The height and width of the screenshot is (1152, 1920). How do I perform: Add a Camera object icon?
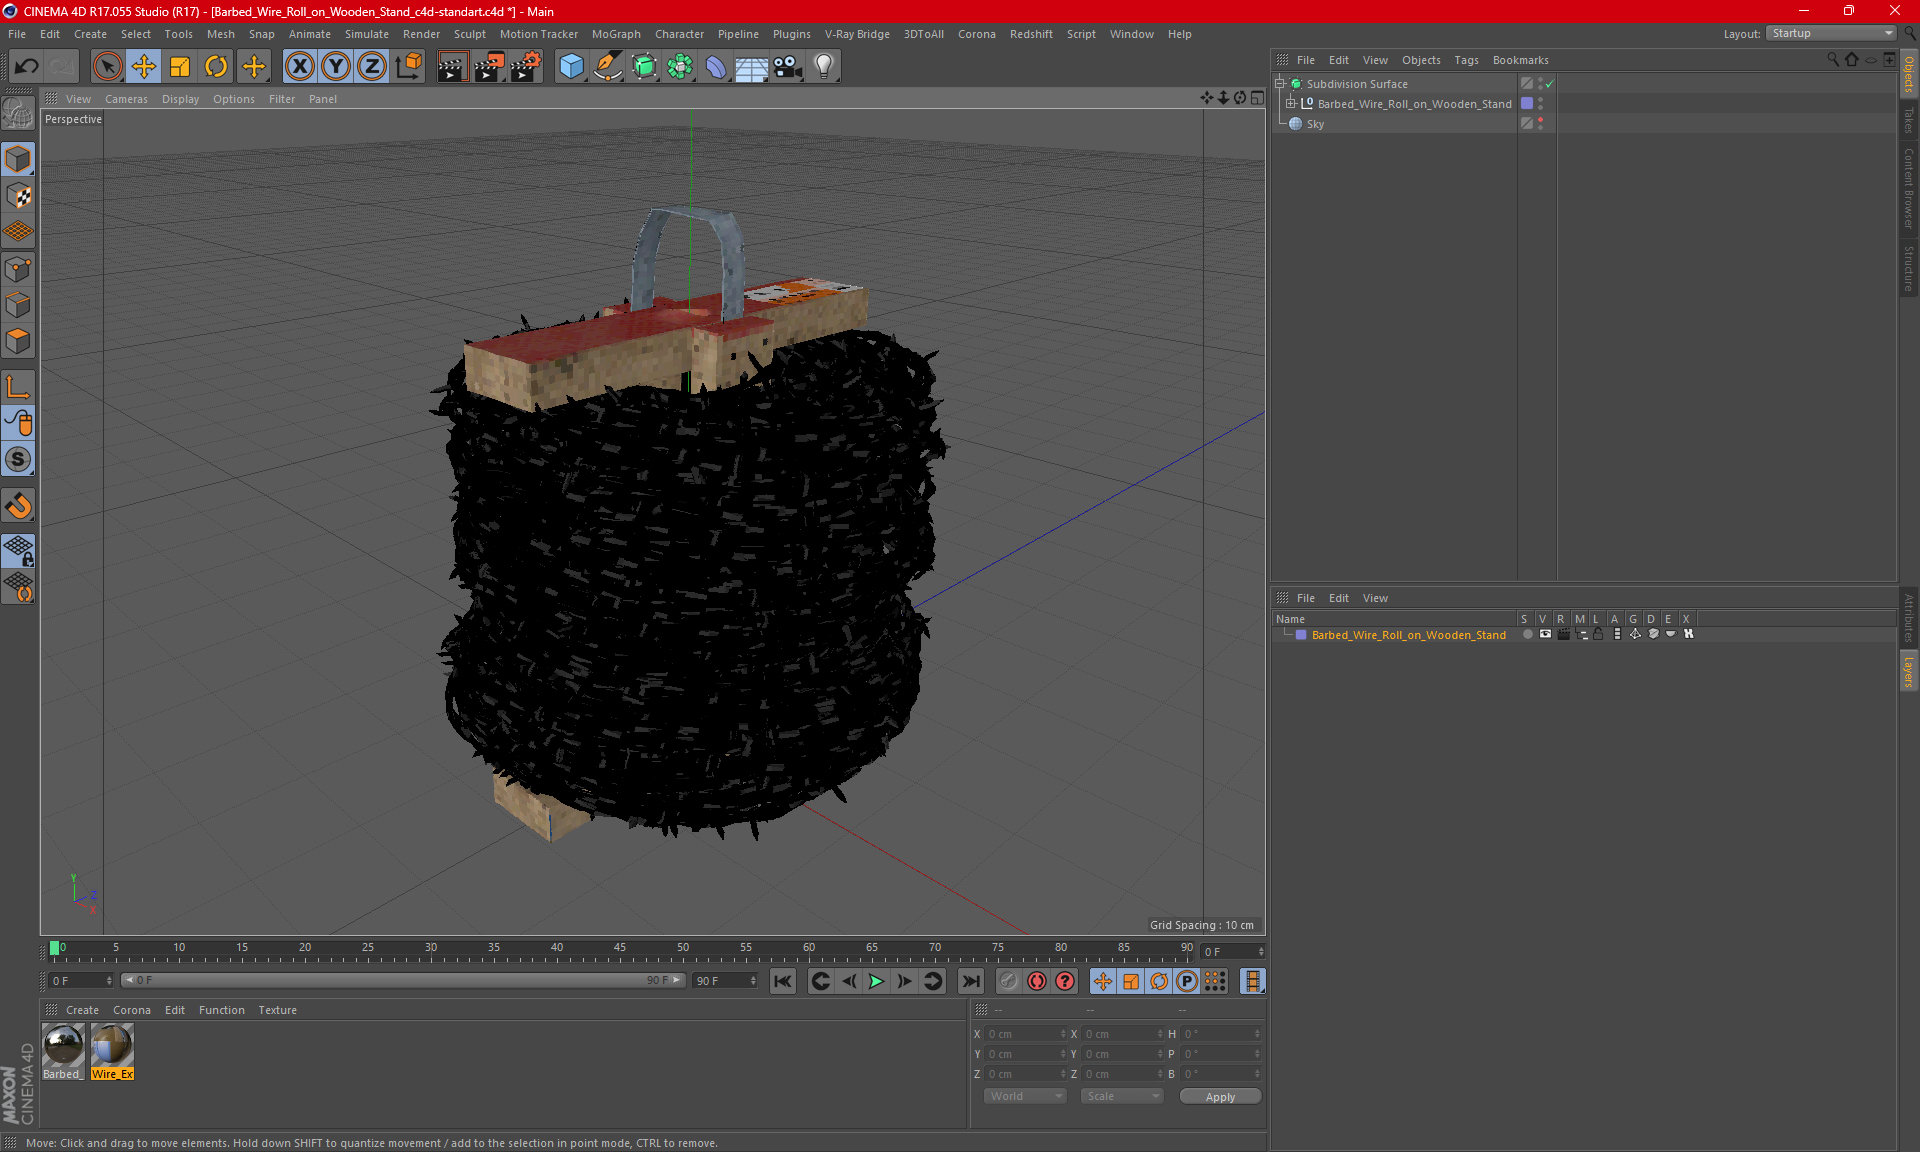pos(788,66)
